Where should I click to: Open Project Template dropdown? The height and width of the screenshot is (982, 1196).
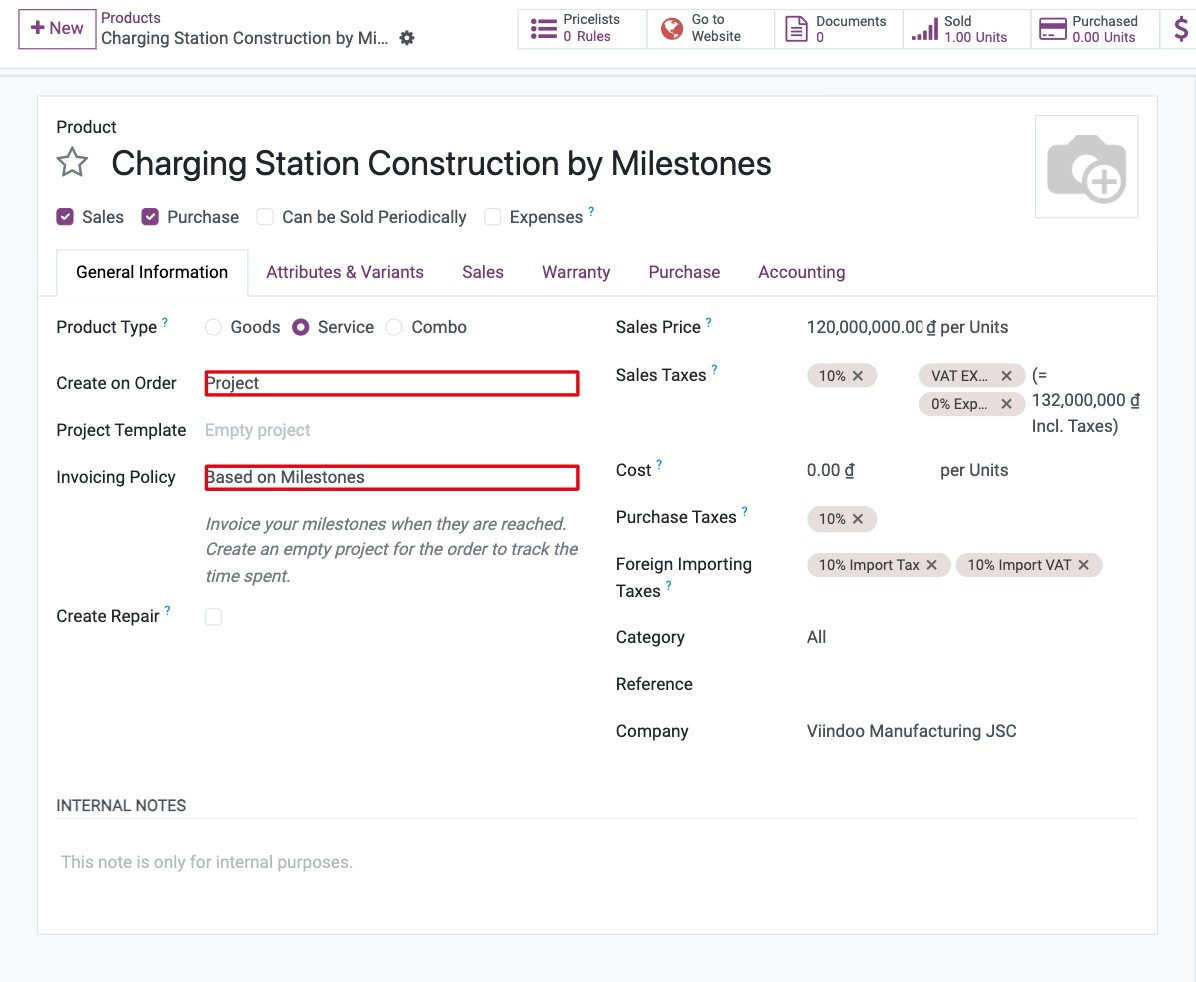pos(392,430)
